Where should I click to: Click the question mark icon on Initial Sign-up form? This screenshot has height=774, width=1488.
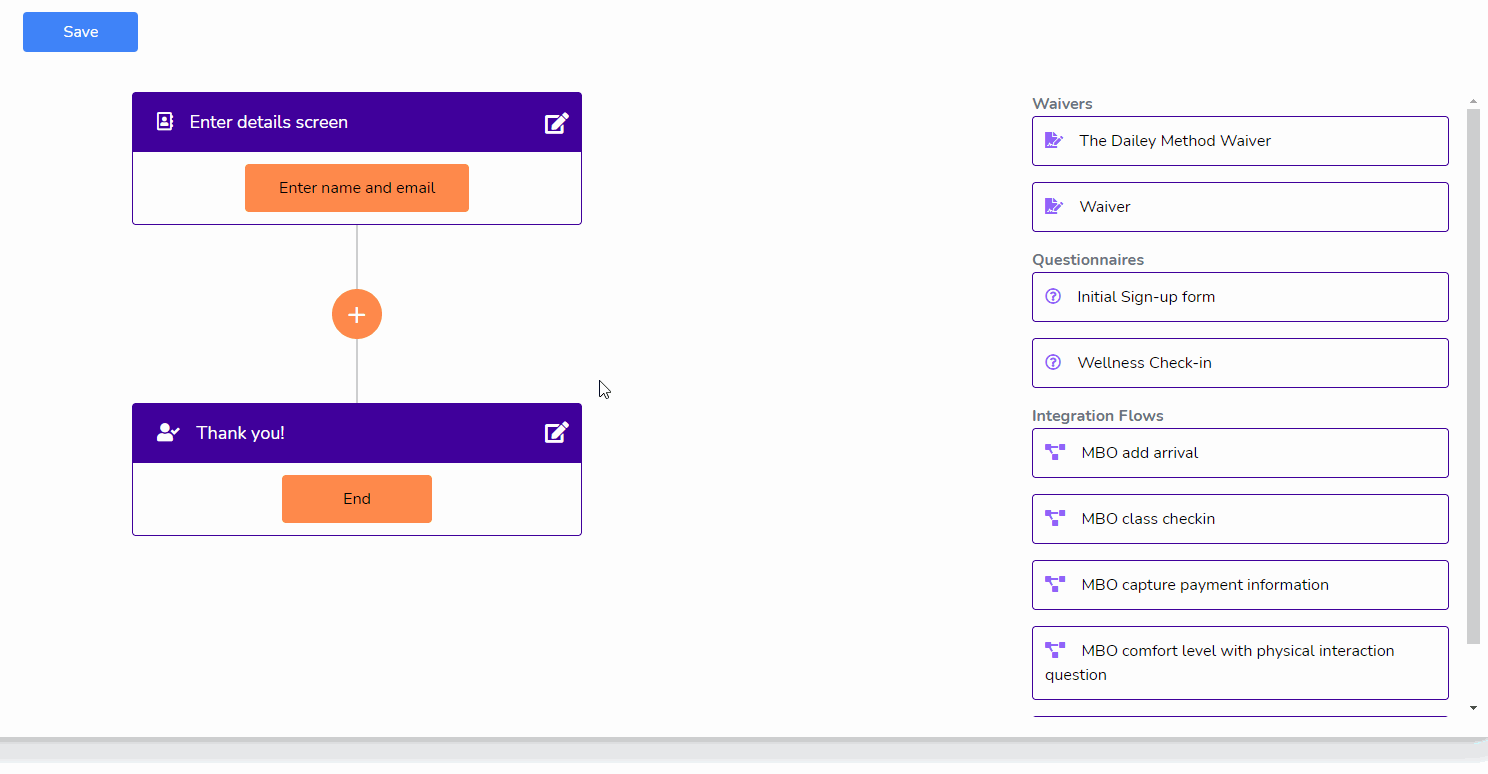tap(1053, 297)
